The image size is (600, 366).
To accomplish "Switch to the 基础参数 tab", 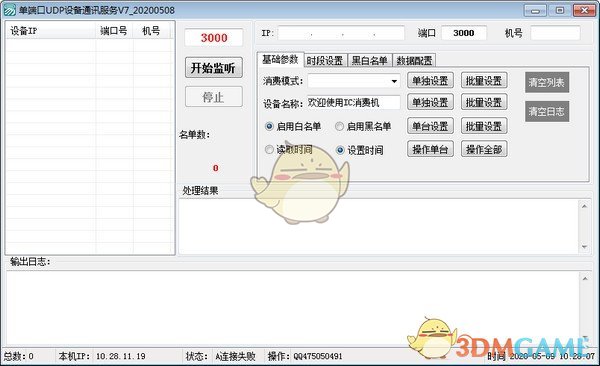I will pyautogui.click(x=280, y=59).
